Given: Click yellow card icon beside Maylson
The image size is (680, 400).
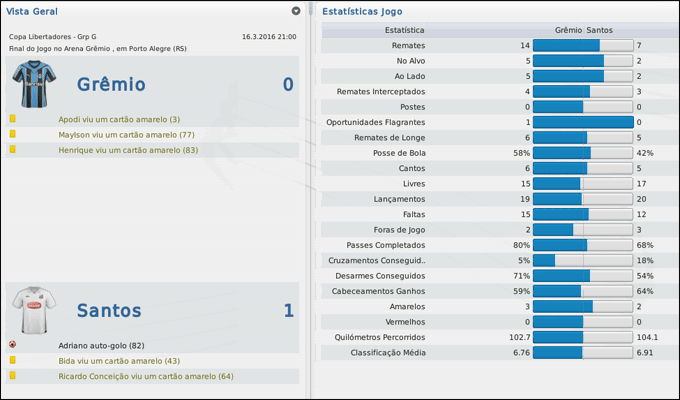Looking at the screenshot, I should click(x=13, y=134).
